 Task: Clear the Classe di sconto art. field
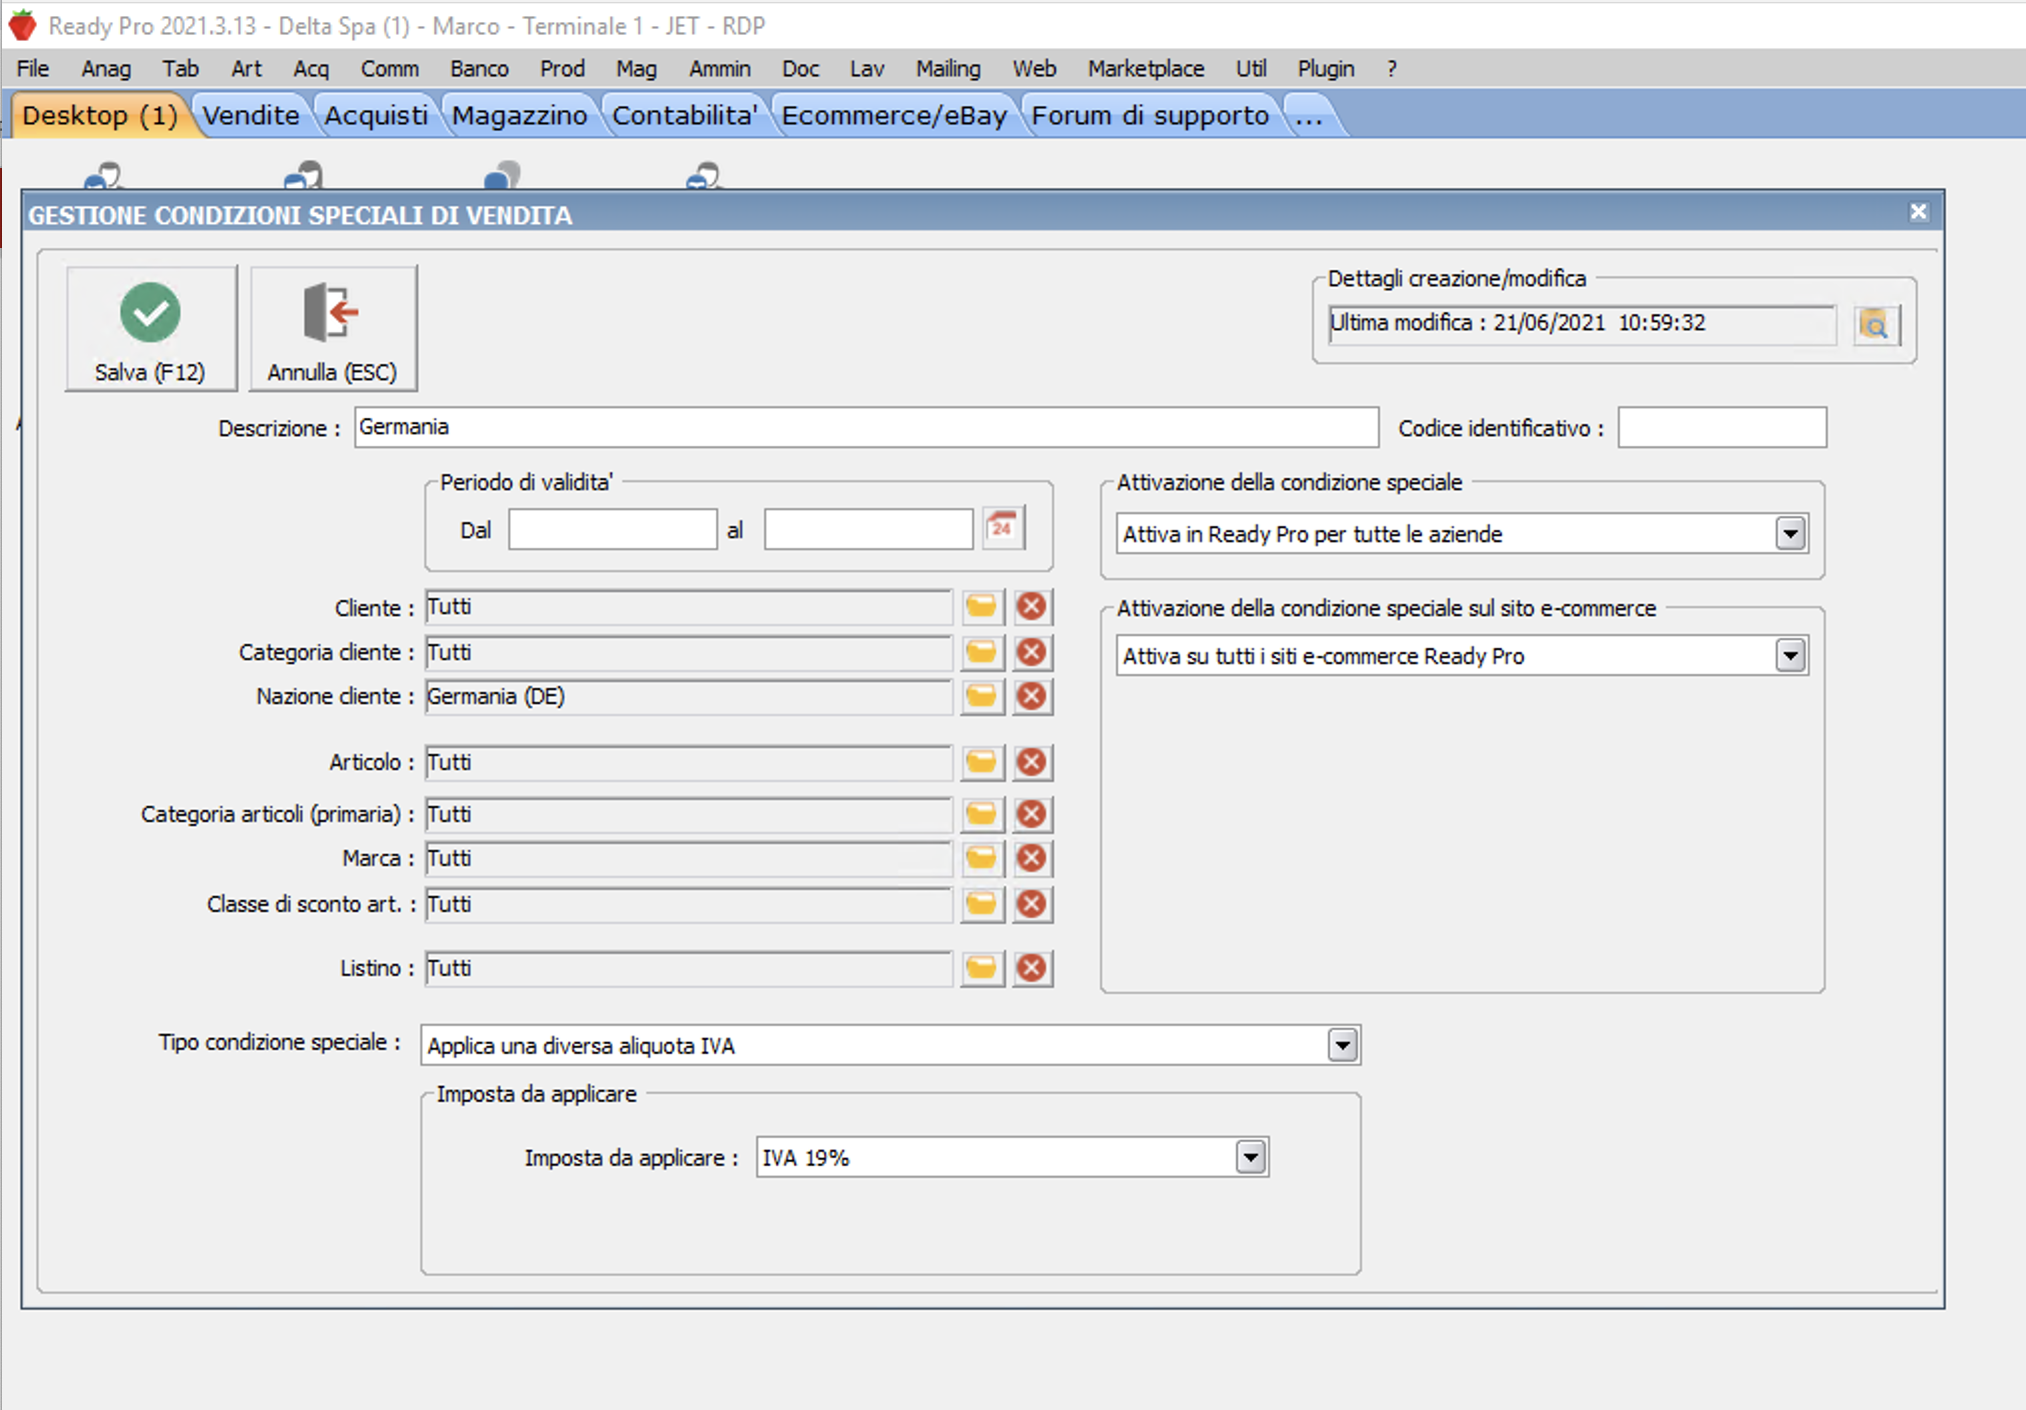click(1032, 905)
